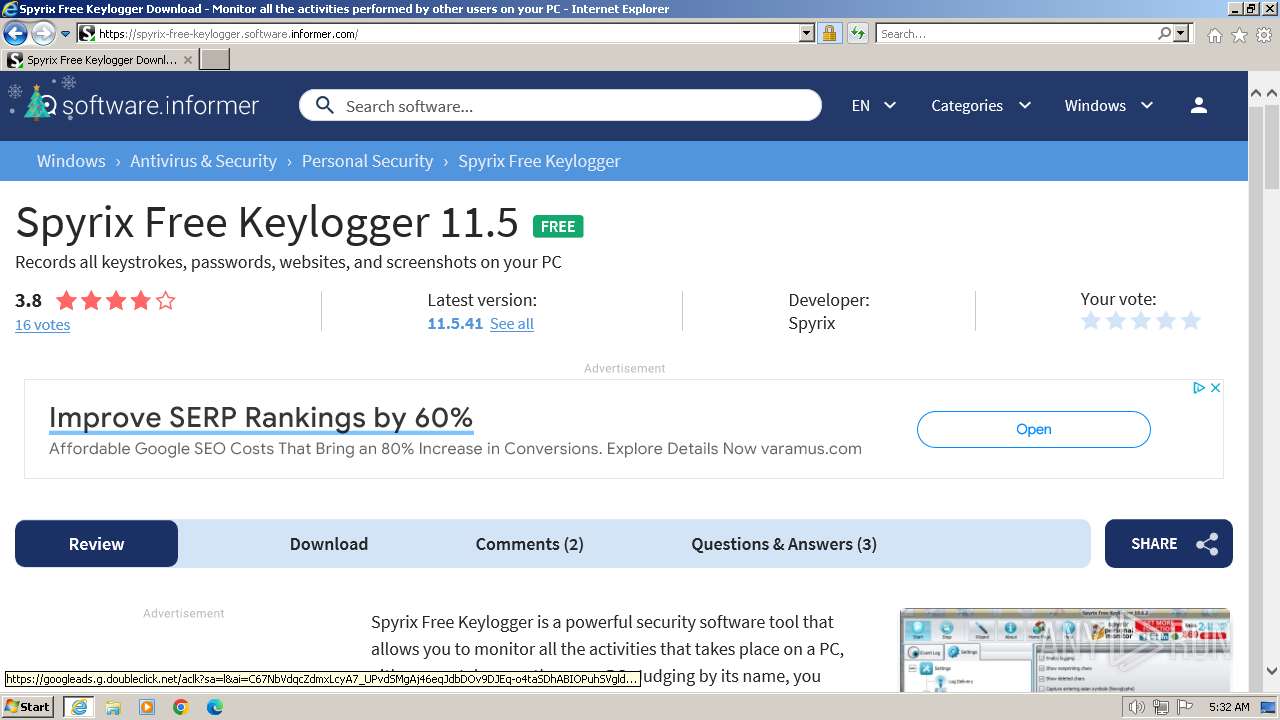Click the 11.5.41 version link
The height and width of the screenshot is (720, 1280).
point(455,323)
